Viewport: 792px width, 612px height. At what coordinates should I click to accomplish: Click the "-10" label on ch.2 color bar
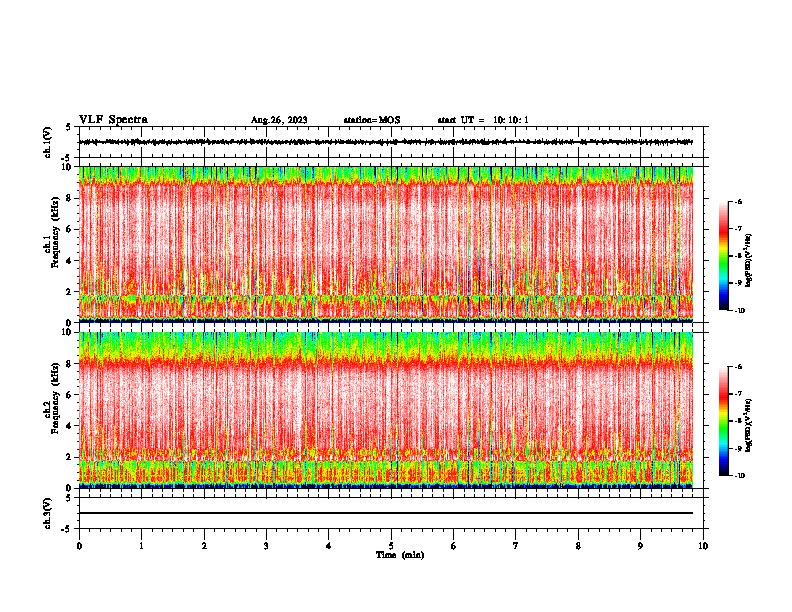click(740, 476)
